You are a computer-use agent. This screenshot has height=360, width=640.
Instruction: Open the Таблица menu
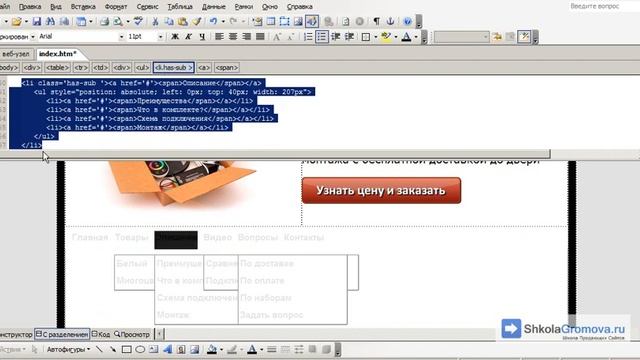coord(180,7)
